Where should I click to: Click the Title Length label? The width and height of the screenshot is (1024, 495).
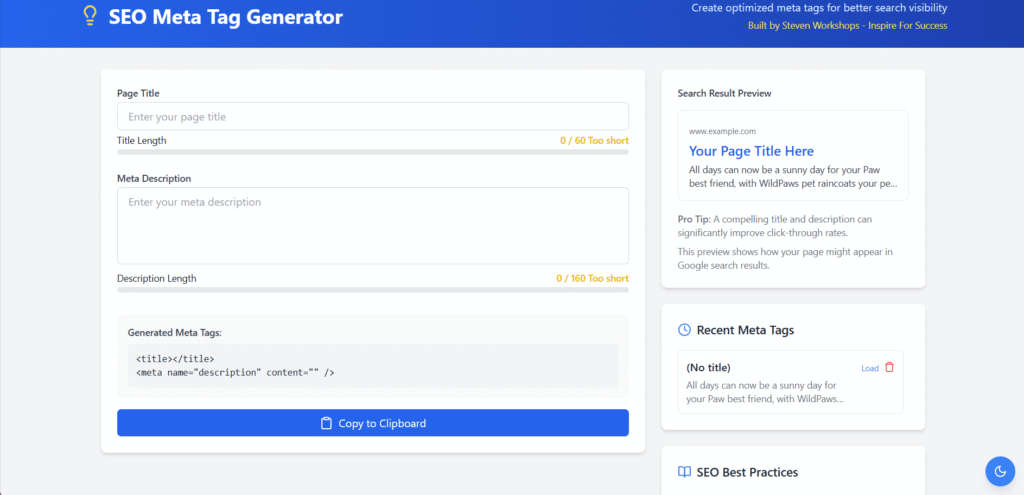[x=142, y=140]
